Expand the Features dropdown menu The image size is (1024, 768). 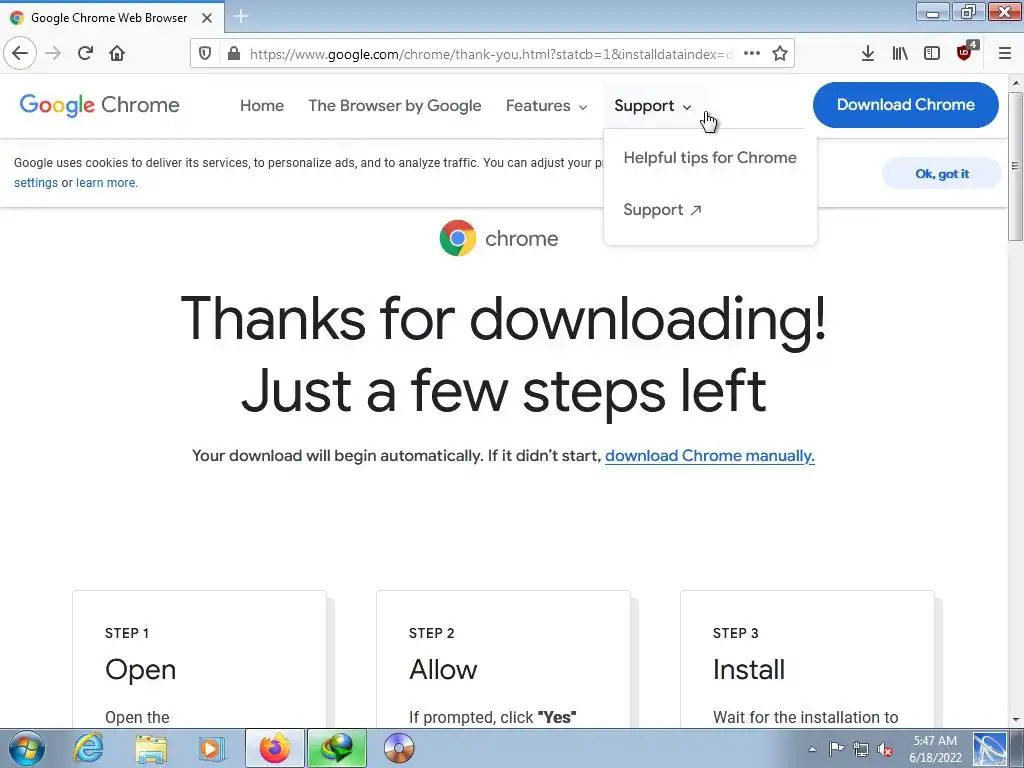tap(546, 106)
